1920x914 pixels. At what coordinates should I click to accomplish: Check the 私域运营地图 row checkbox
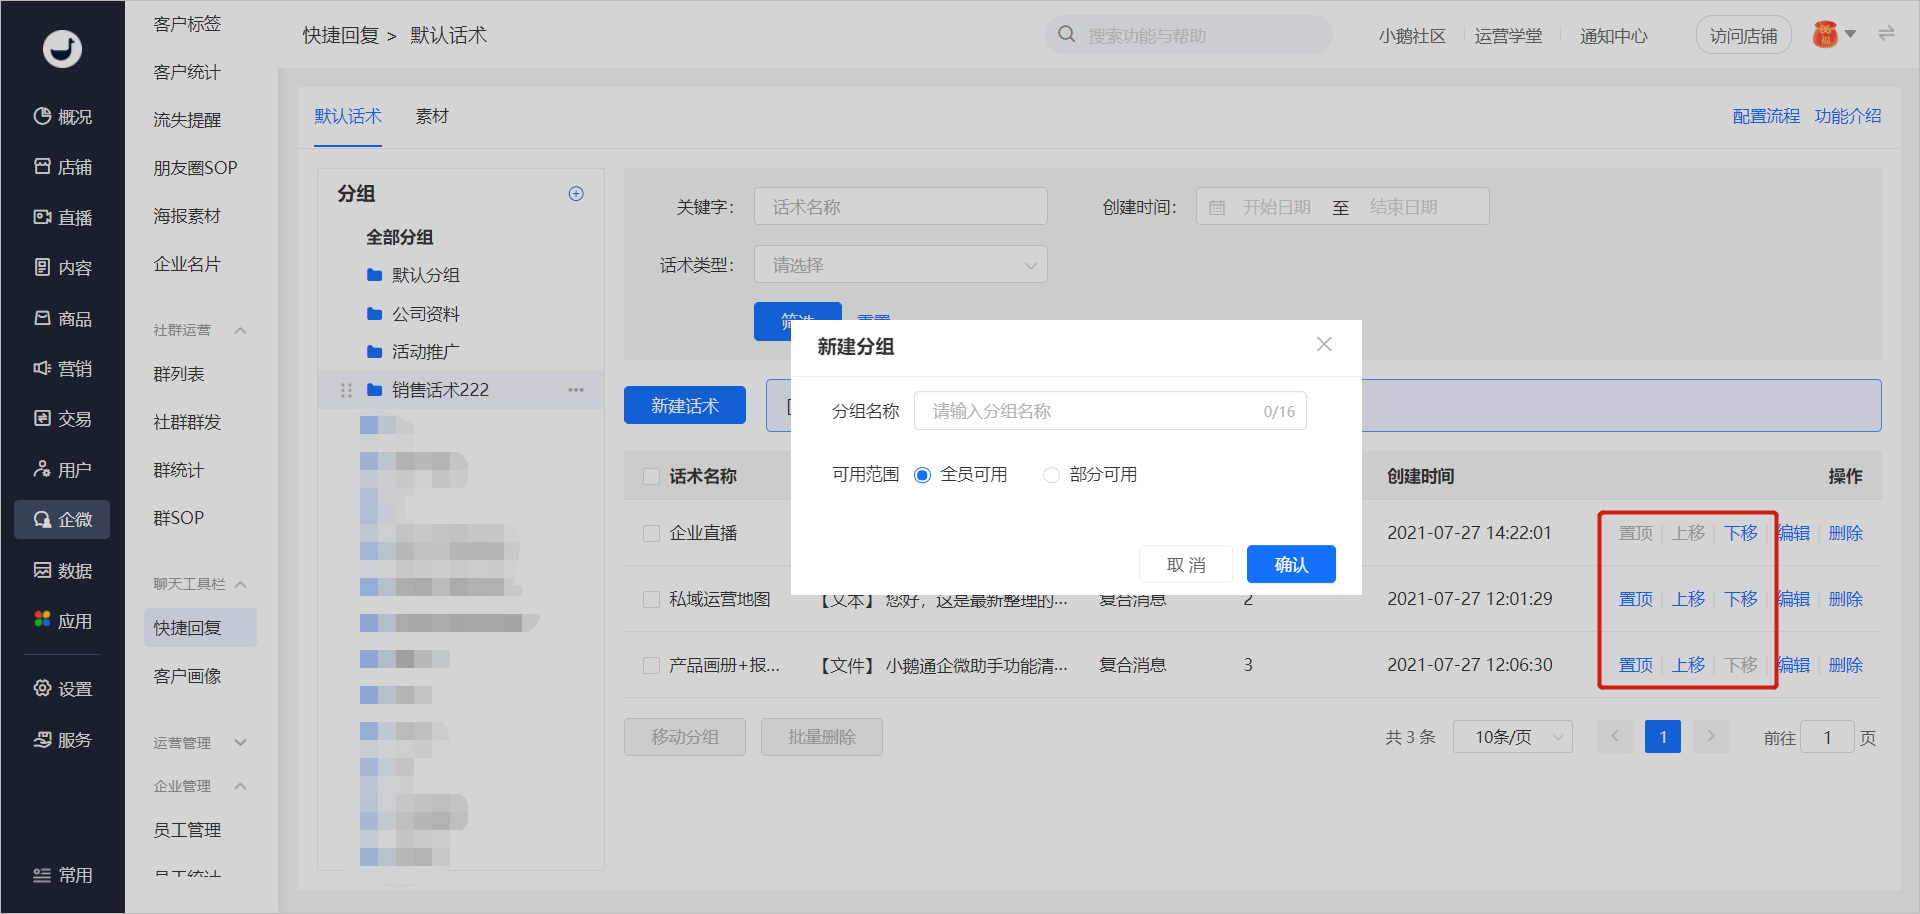pyautogui.click(x=651, y=599)
